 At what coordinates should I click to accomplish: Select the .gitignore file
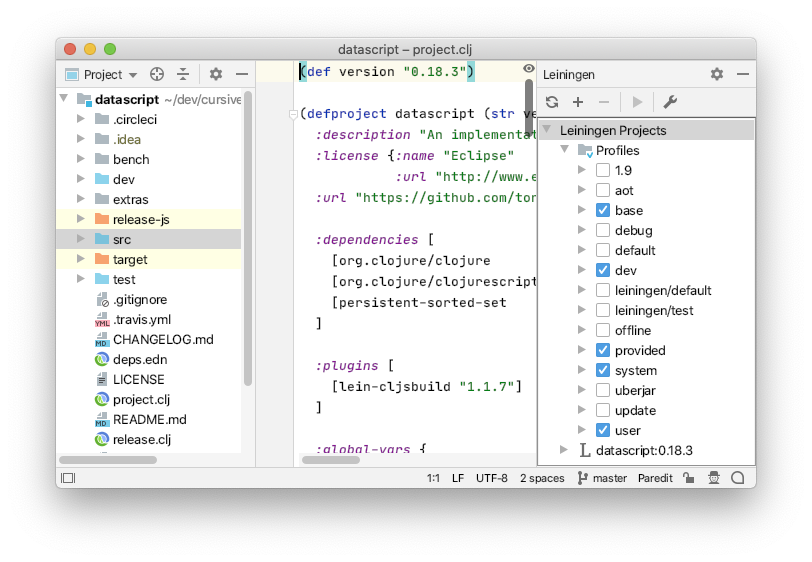tap(140, 299)
